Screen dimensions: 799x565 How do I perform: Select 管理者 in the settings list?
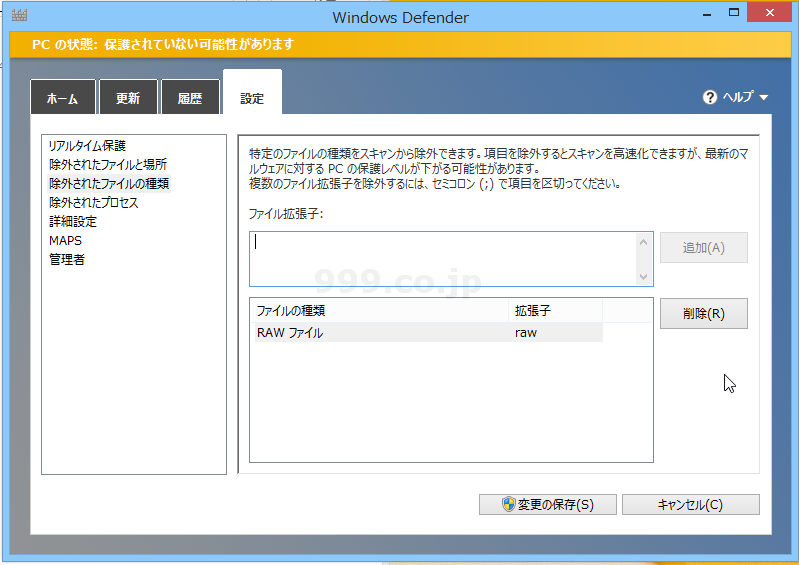click(x=67, y=259)
